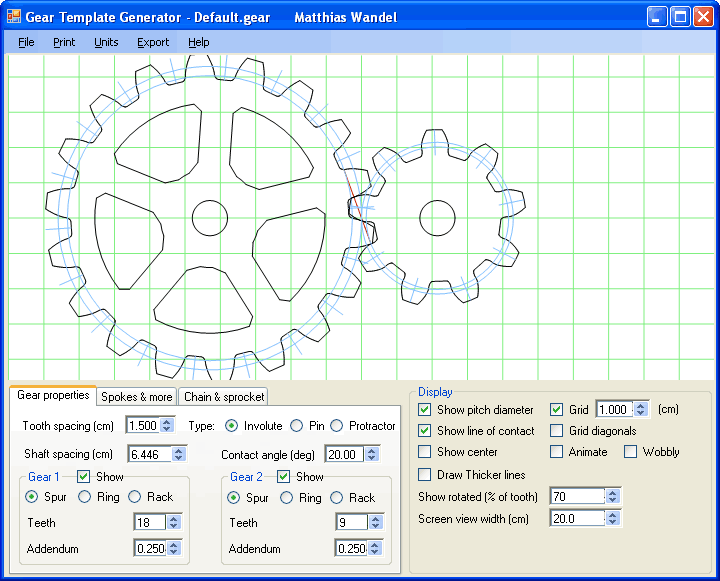Click the Shaft spacing input field
The width and height of the screenshot is (720, 581).
tap(148, 454)
